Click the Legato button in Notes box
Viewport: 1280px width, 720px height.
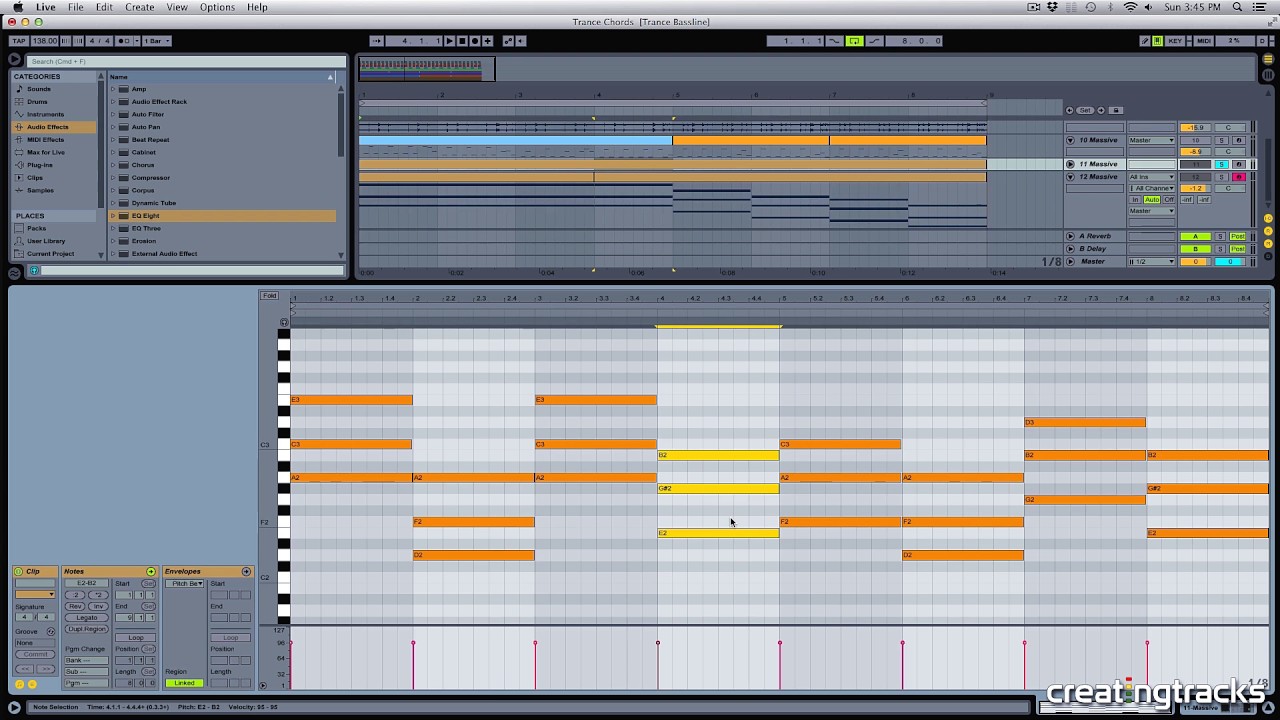pyautogui.click(x=87, y=618)
